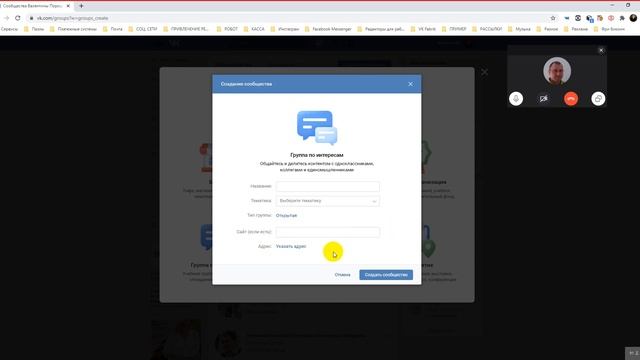The width and height of the screenshot is (640, 360).
Task: End the call with red hang-up button
Action: [571, 98]
